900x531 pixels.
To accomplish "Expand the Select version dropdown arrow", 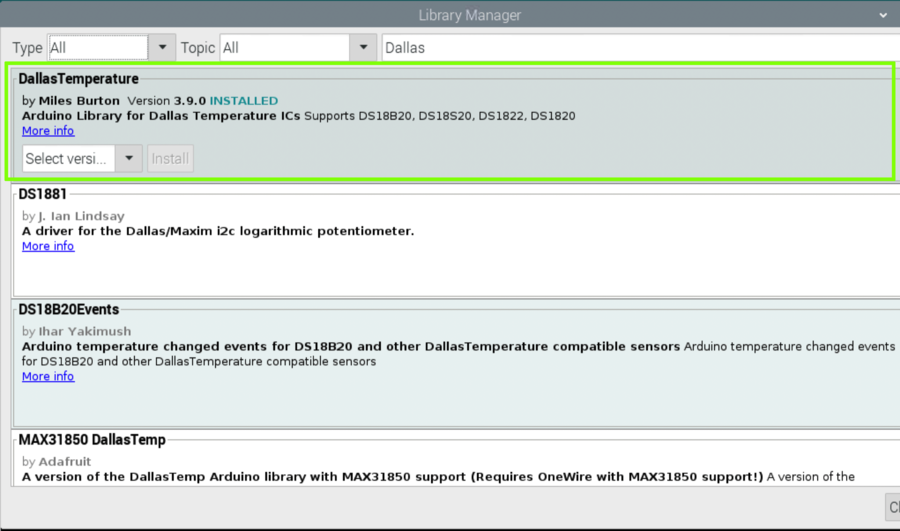I will click(x=129, y=158).
